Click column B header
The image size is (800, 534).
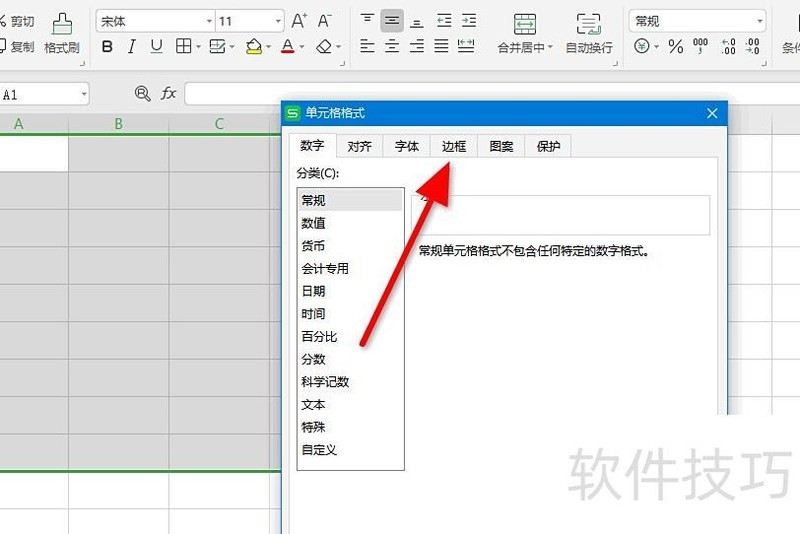click(x=118, y=124)
